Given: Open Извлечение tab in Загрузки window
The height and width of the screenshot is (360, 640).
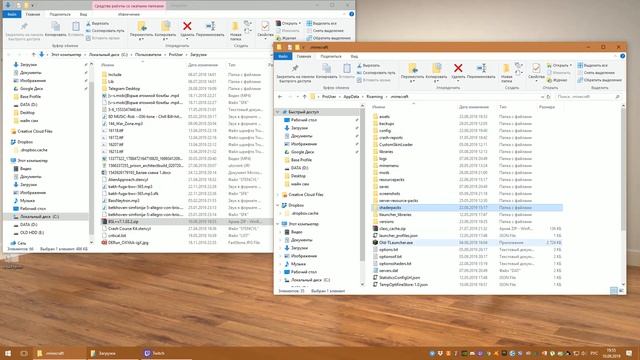Looking at the screenshot, I should 129,14.
